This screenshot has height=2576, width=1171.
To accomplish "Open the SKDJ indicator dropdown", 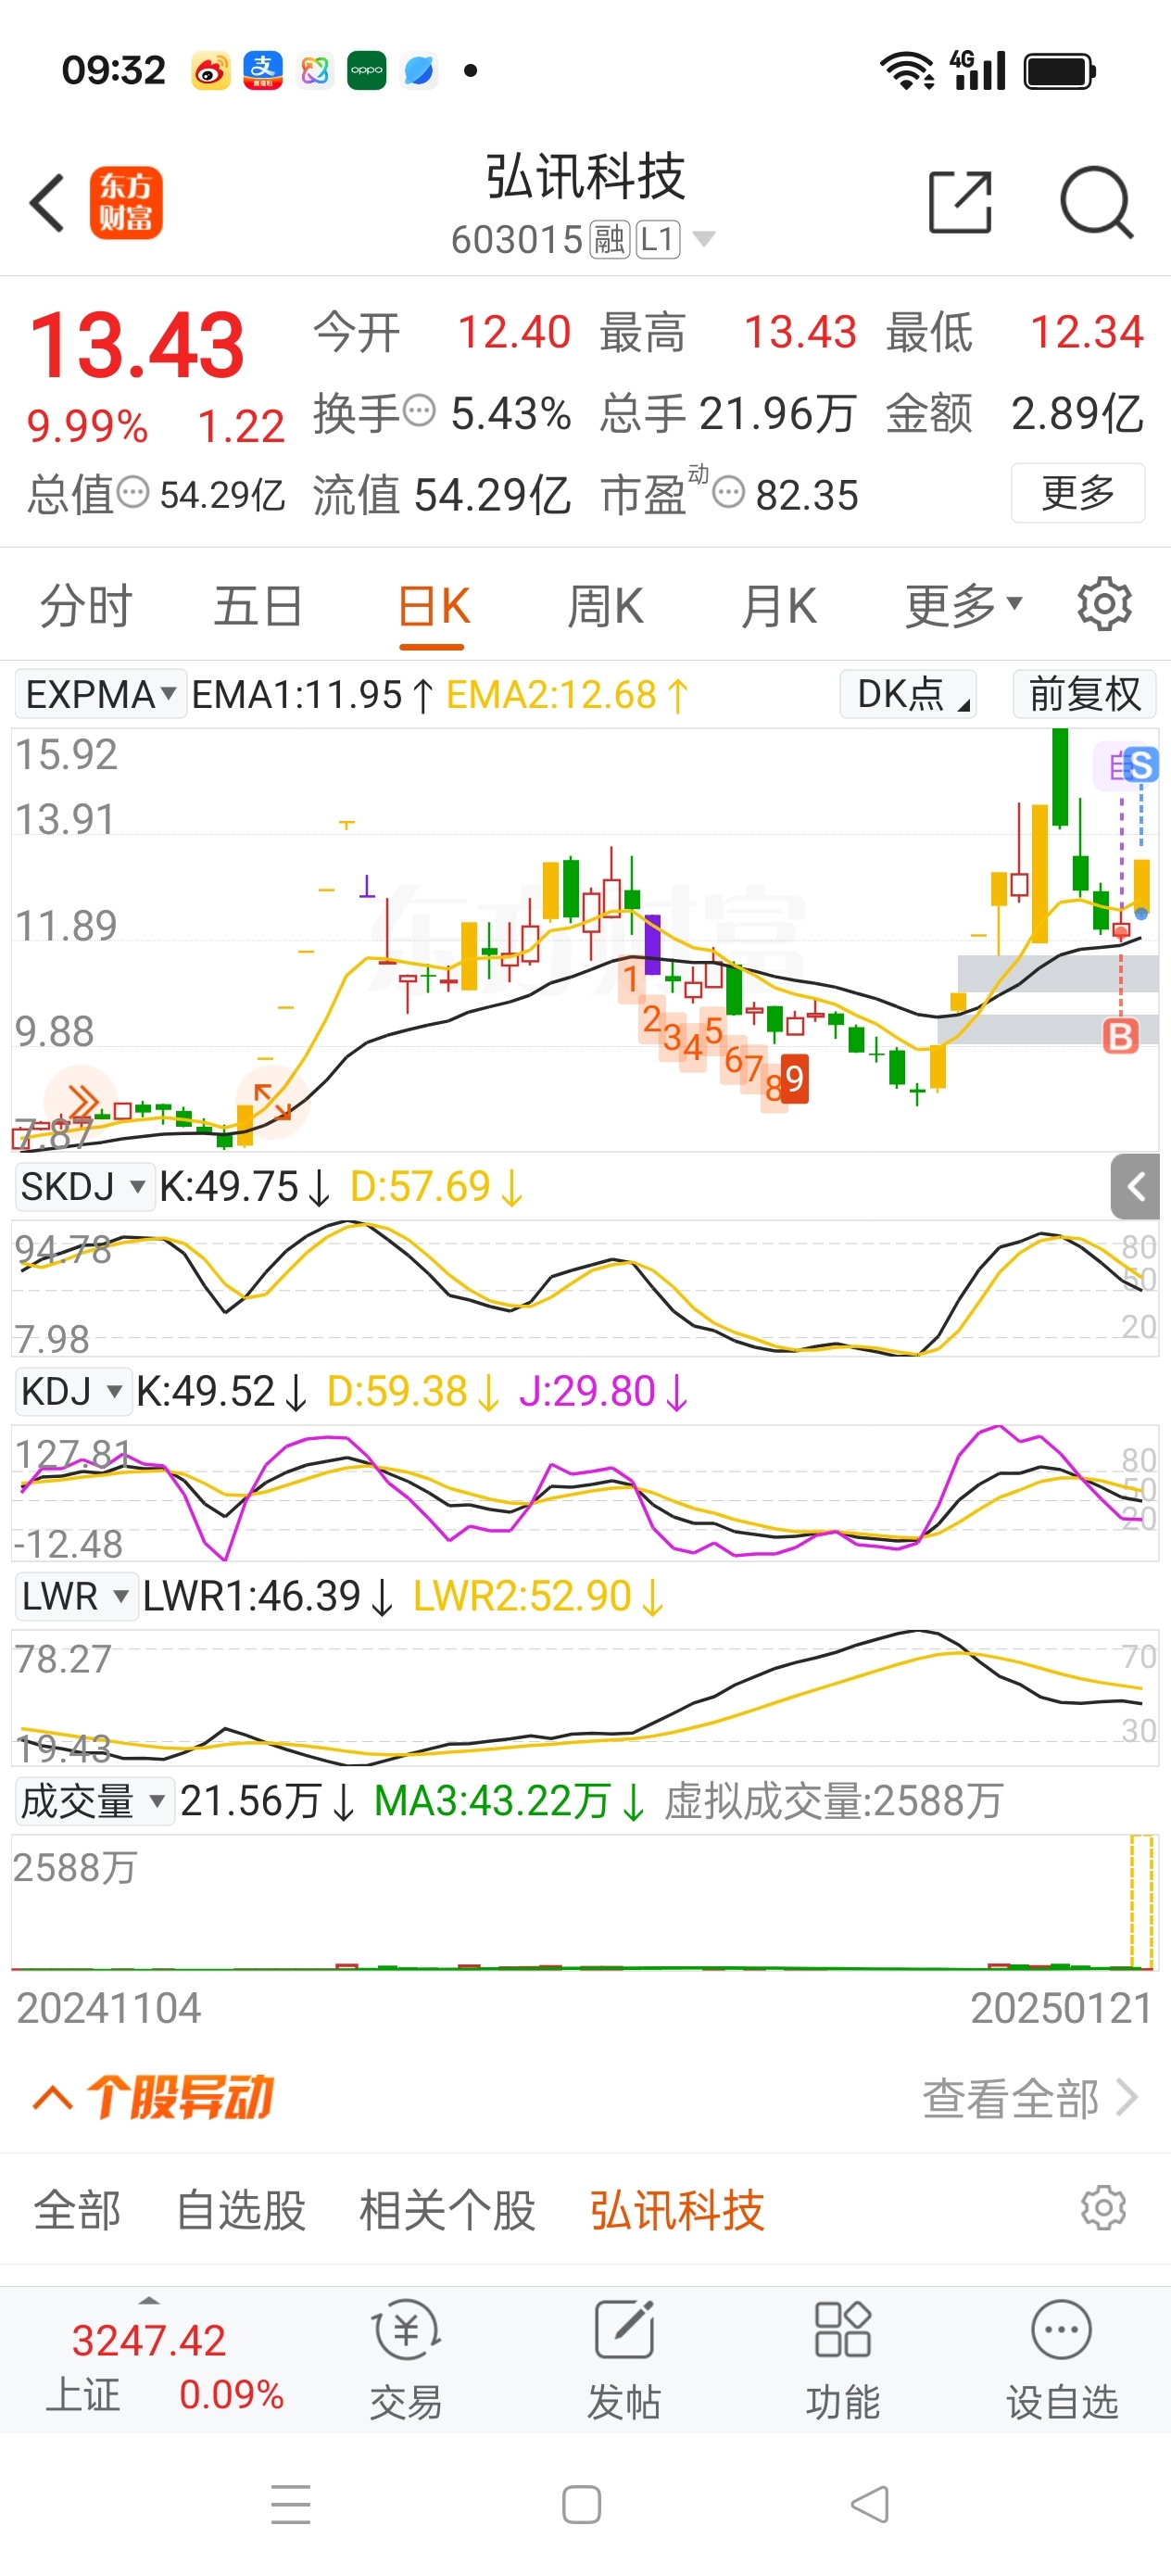I will tap(84, 1187).
